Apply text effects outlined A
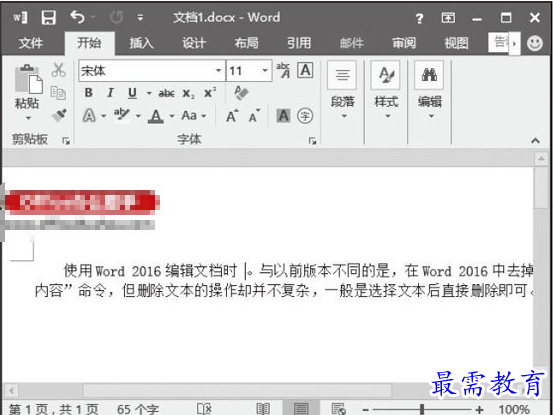This screenshot has width=553, height=415. [89, 115]
